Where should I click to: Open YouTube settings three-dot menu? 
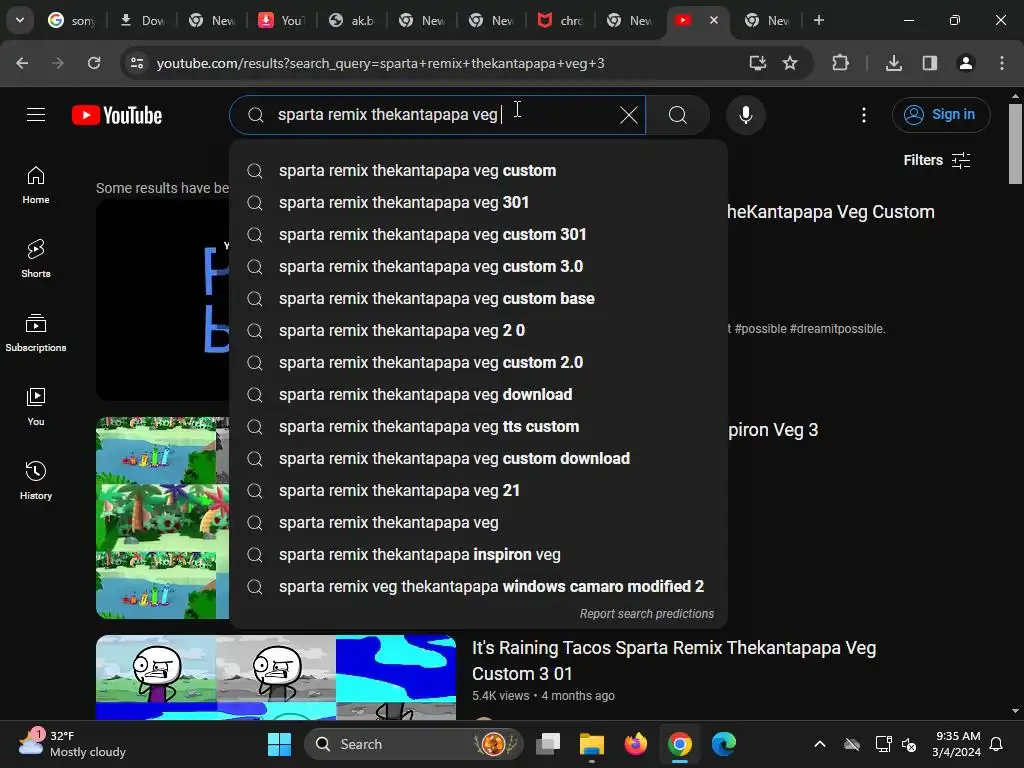coord(863,115)
